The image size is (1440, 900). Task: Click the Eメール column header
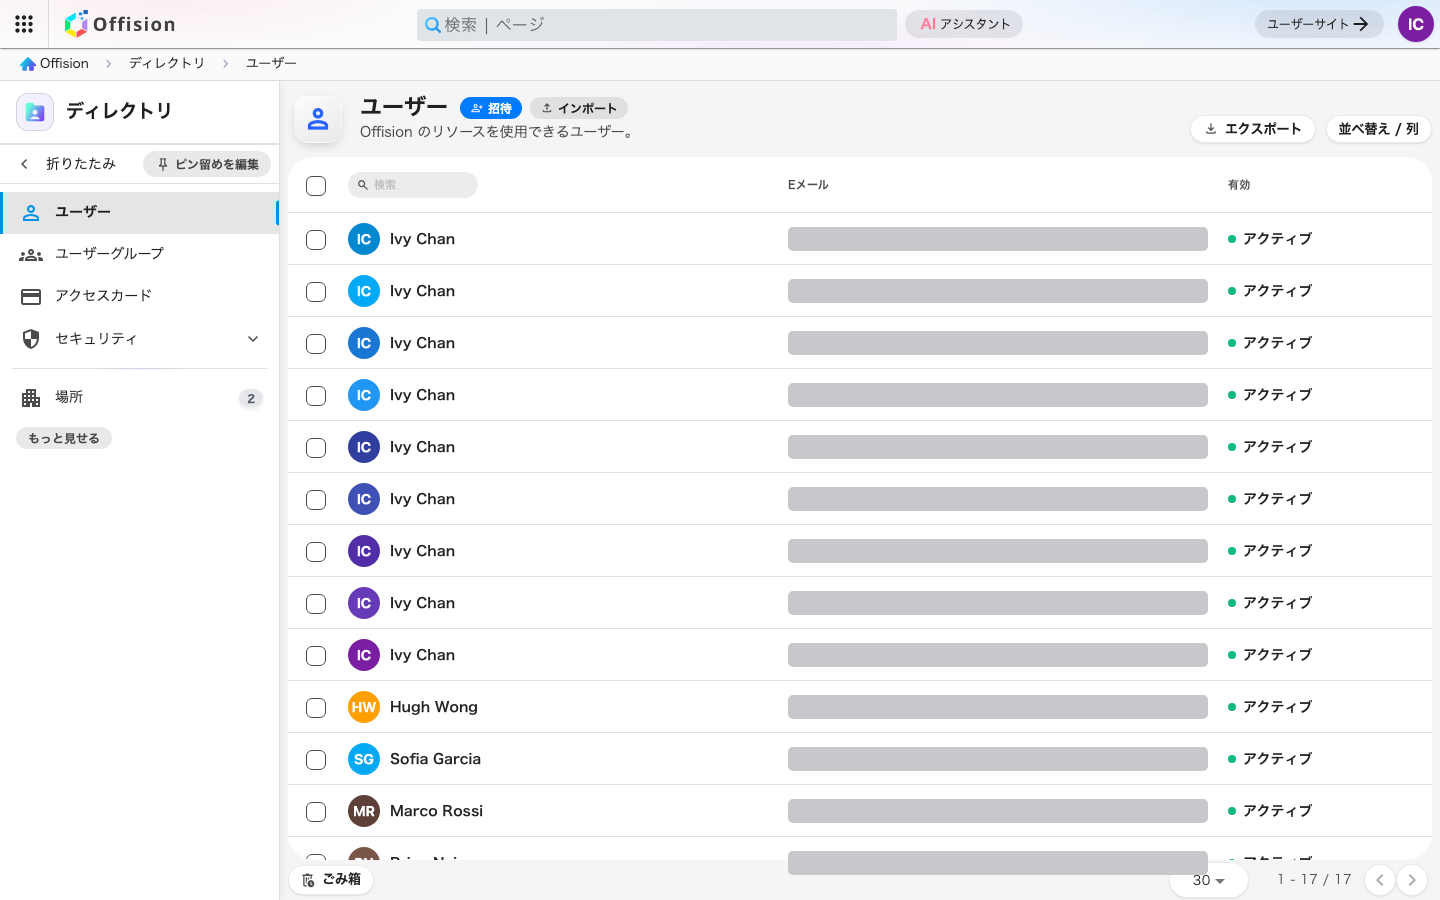click(x=808, y=185)
